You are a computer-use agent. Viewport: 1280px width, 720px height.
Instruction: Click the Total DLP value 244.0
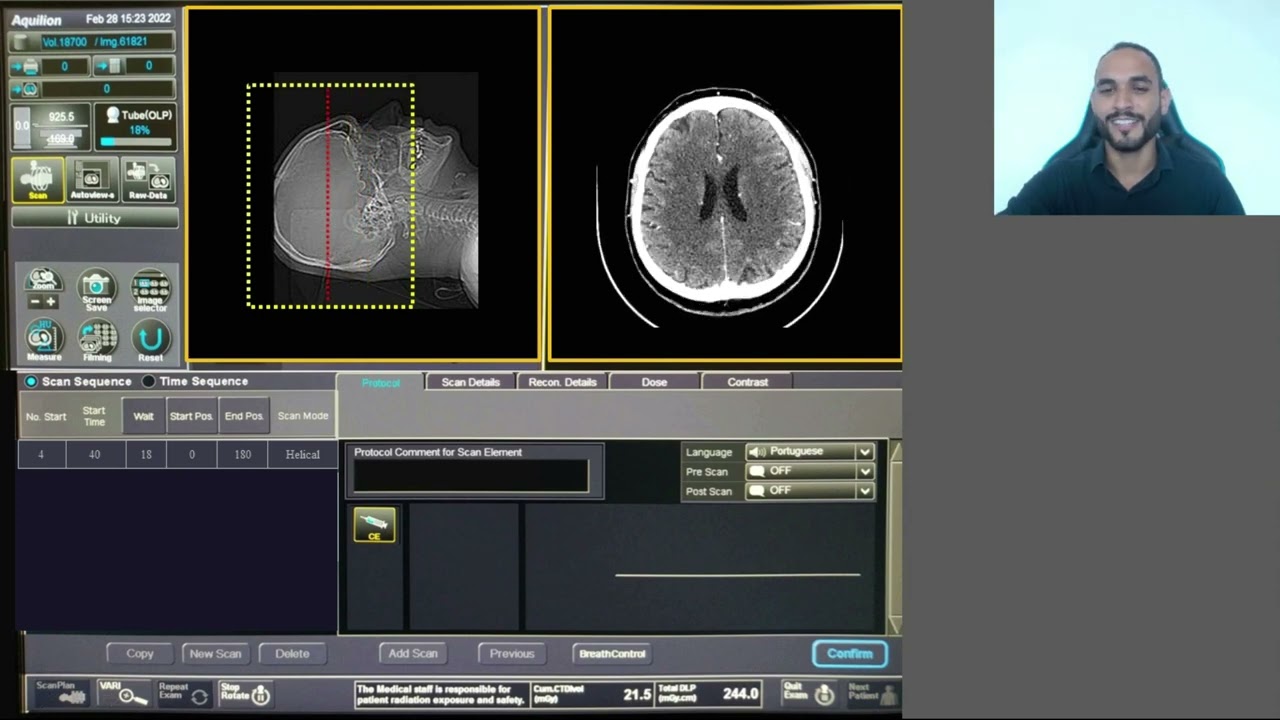click(x=740, y=694)
